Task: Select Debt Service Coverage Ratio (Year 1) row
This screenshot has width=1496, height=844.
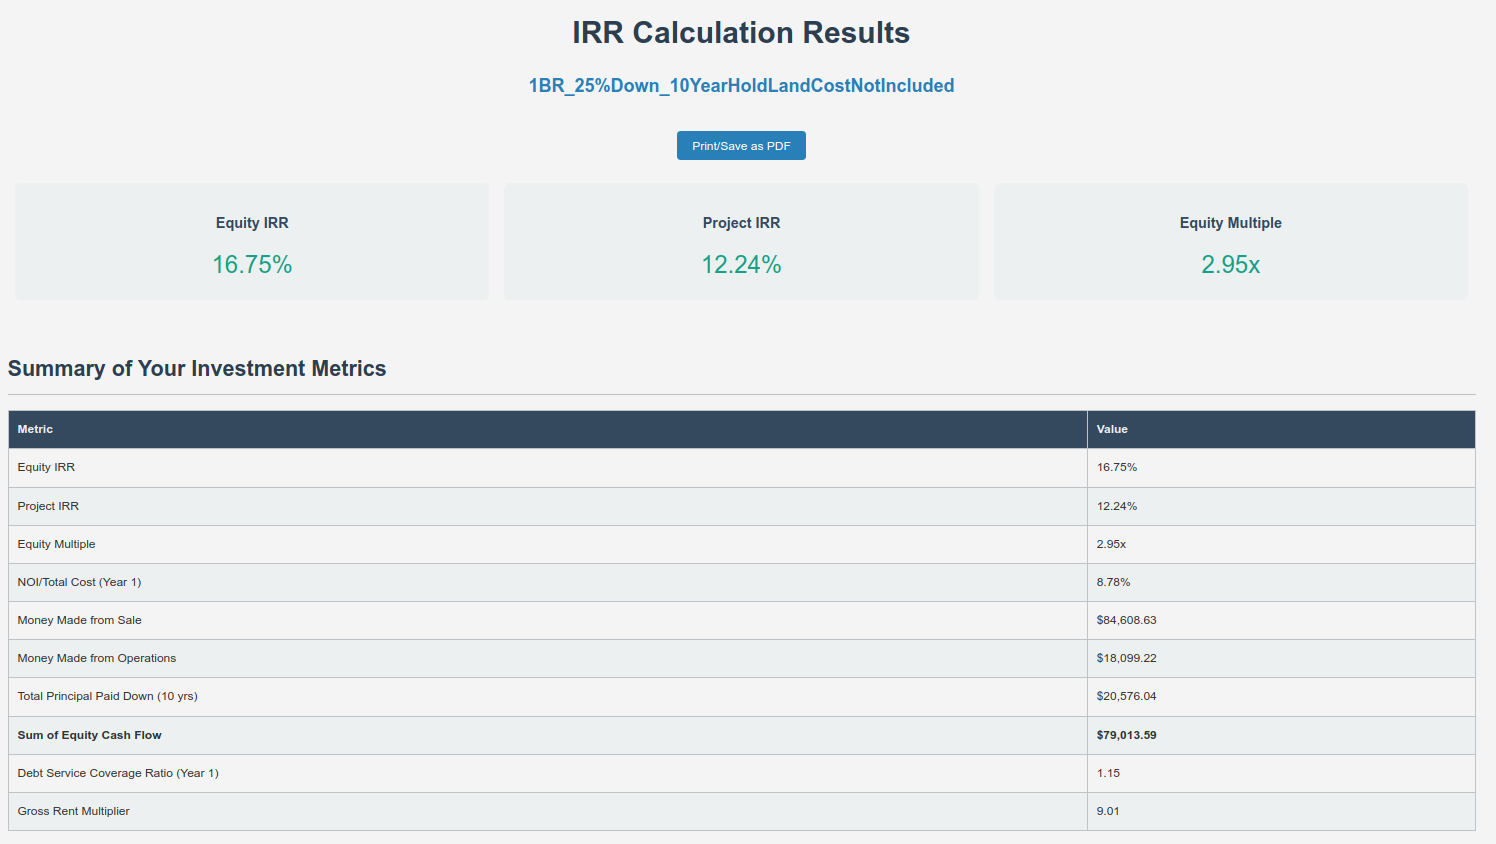Action: (x=742, y=773)
